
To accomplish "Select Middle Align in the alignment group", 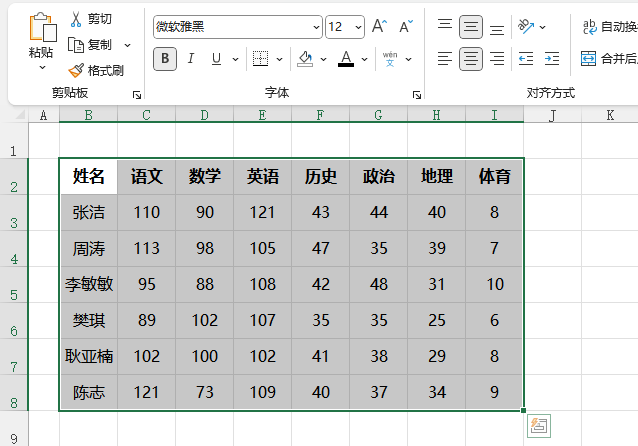I will tap(471, 27).
